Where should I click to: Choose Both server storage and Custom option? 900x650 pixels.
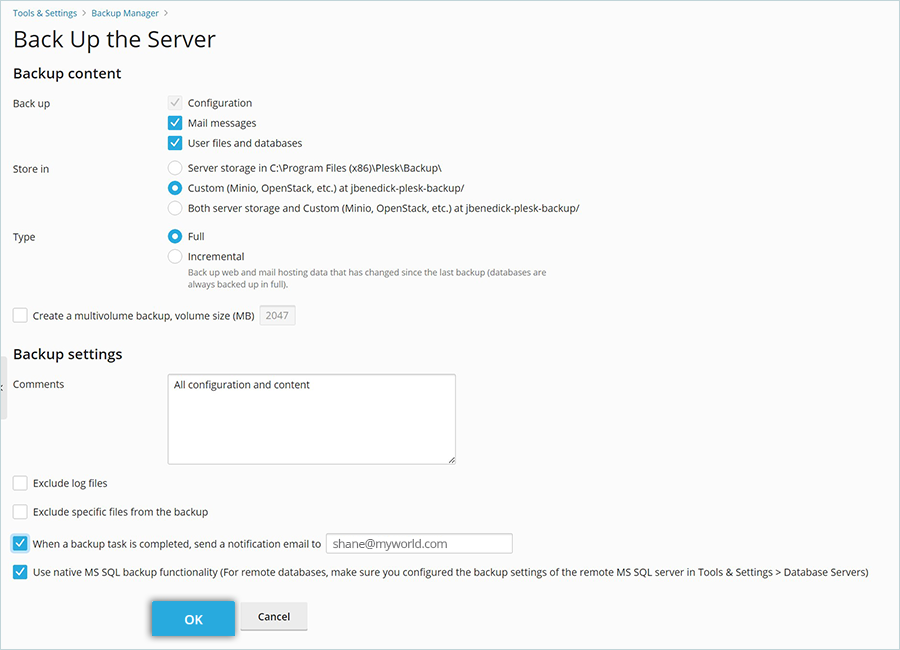tap(175, 208)
